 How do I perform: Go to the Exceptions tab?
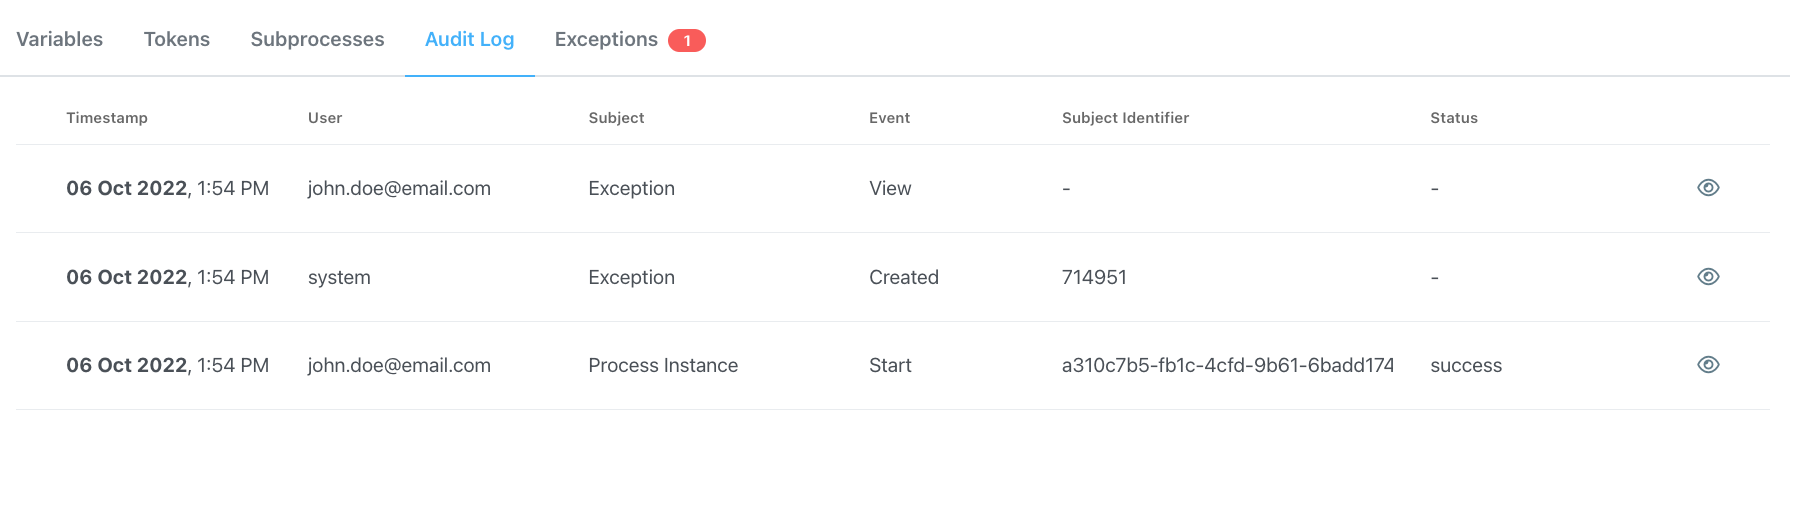pos(606,39)
